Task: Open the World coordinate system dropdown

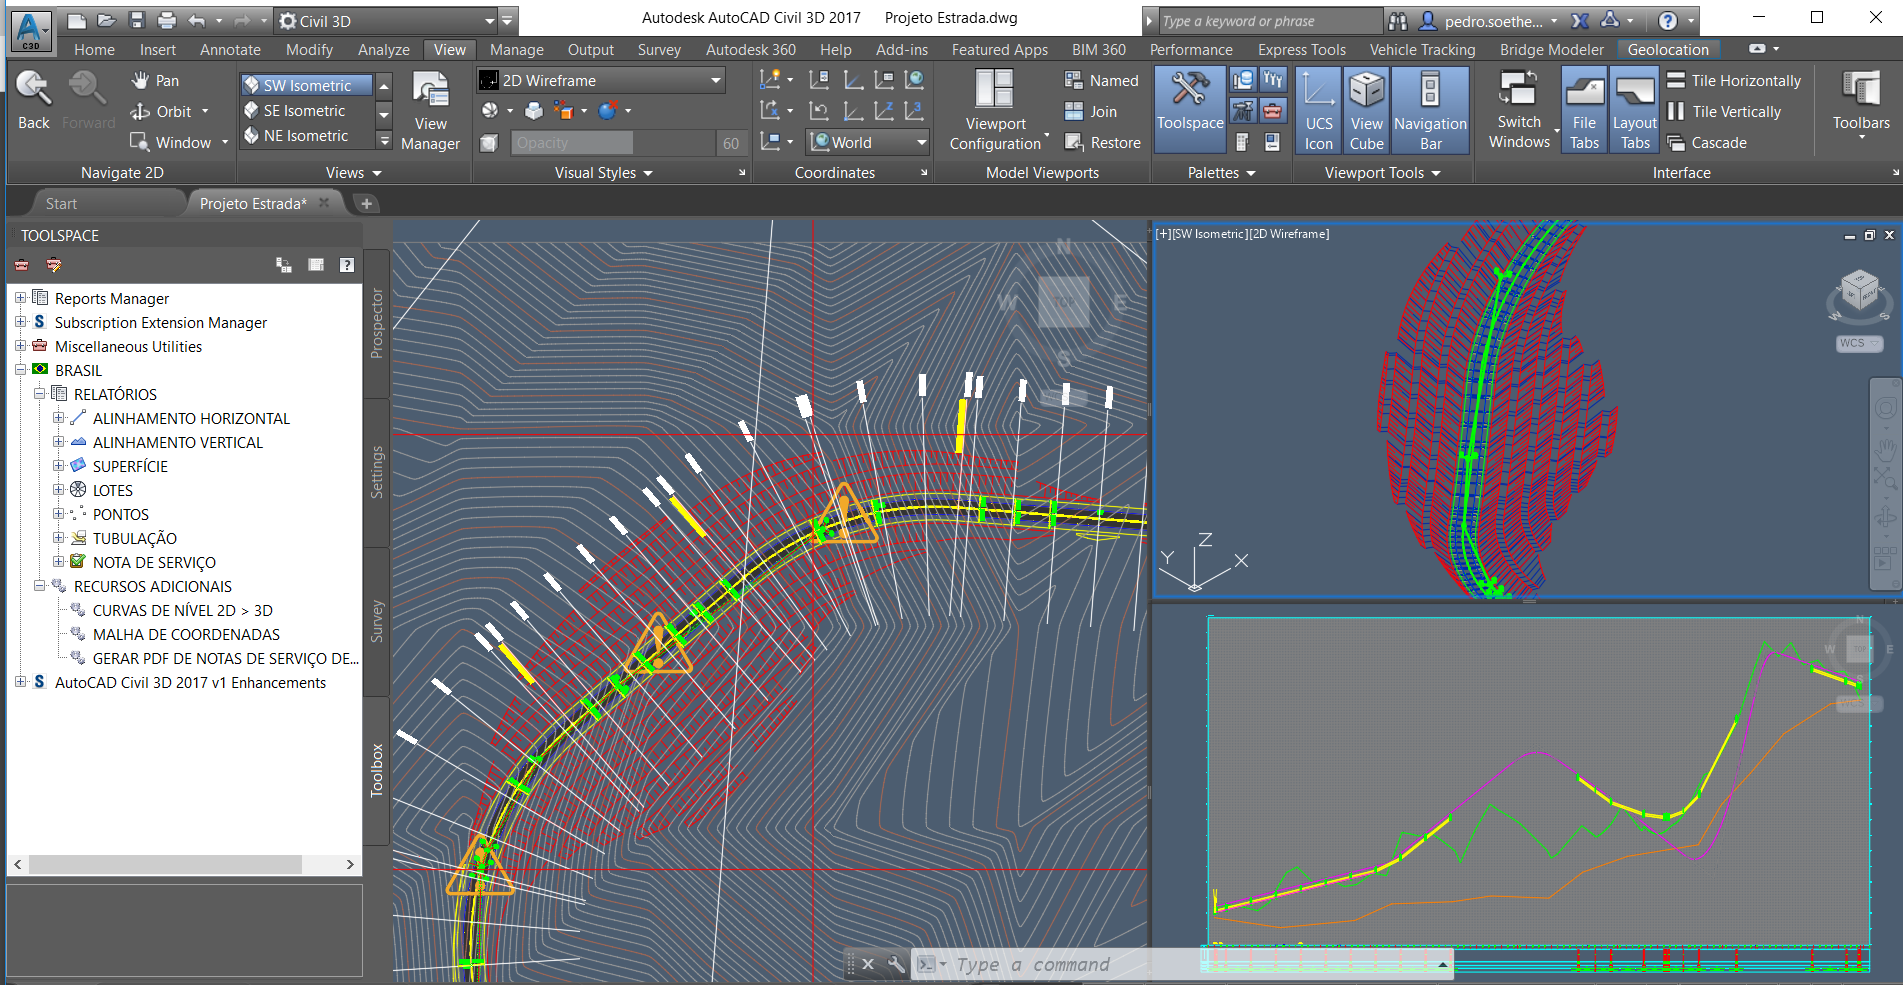Action: tap(920, 143)
